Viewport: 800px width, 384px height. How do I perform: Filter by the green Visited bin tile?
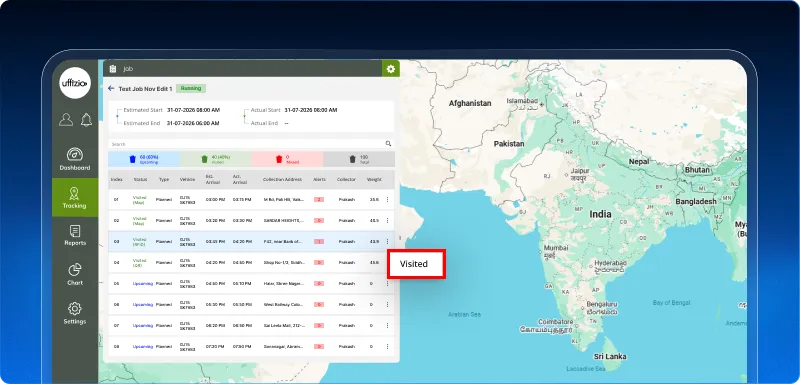(216, 159)
